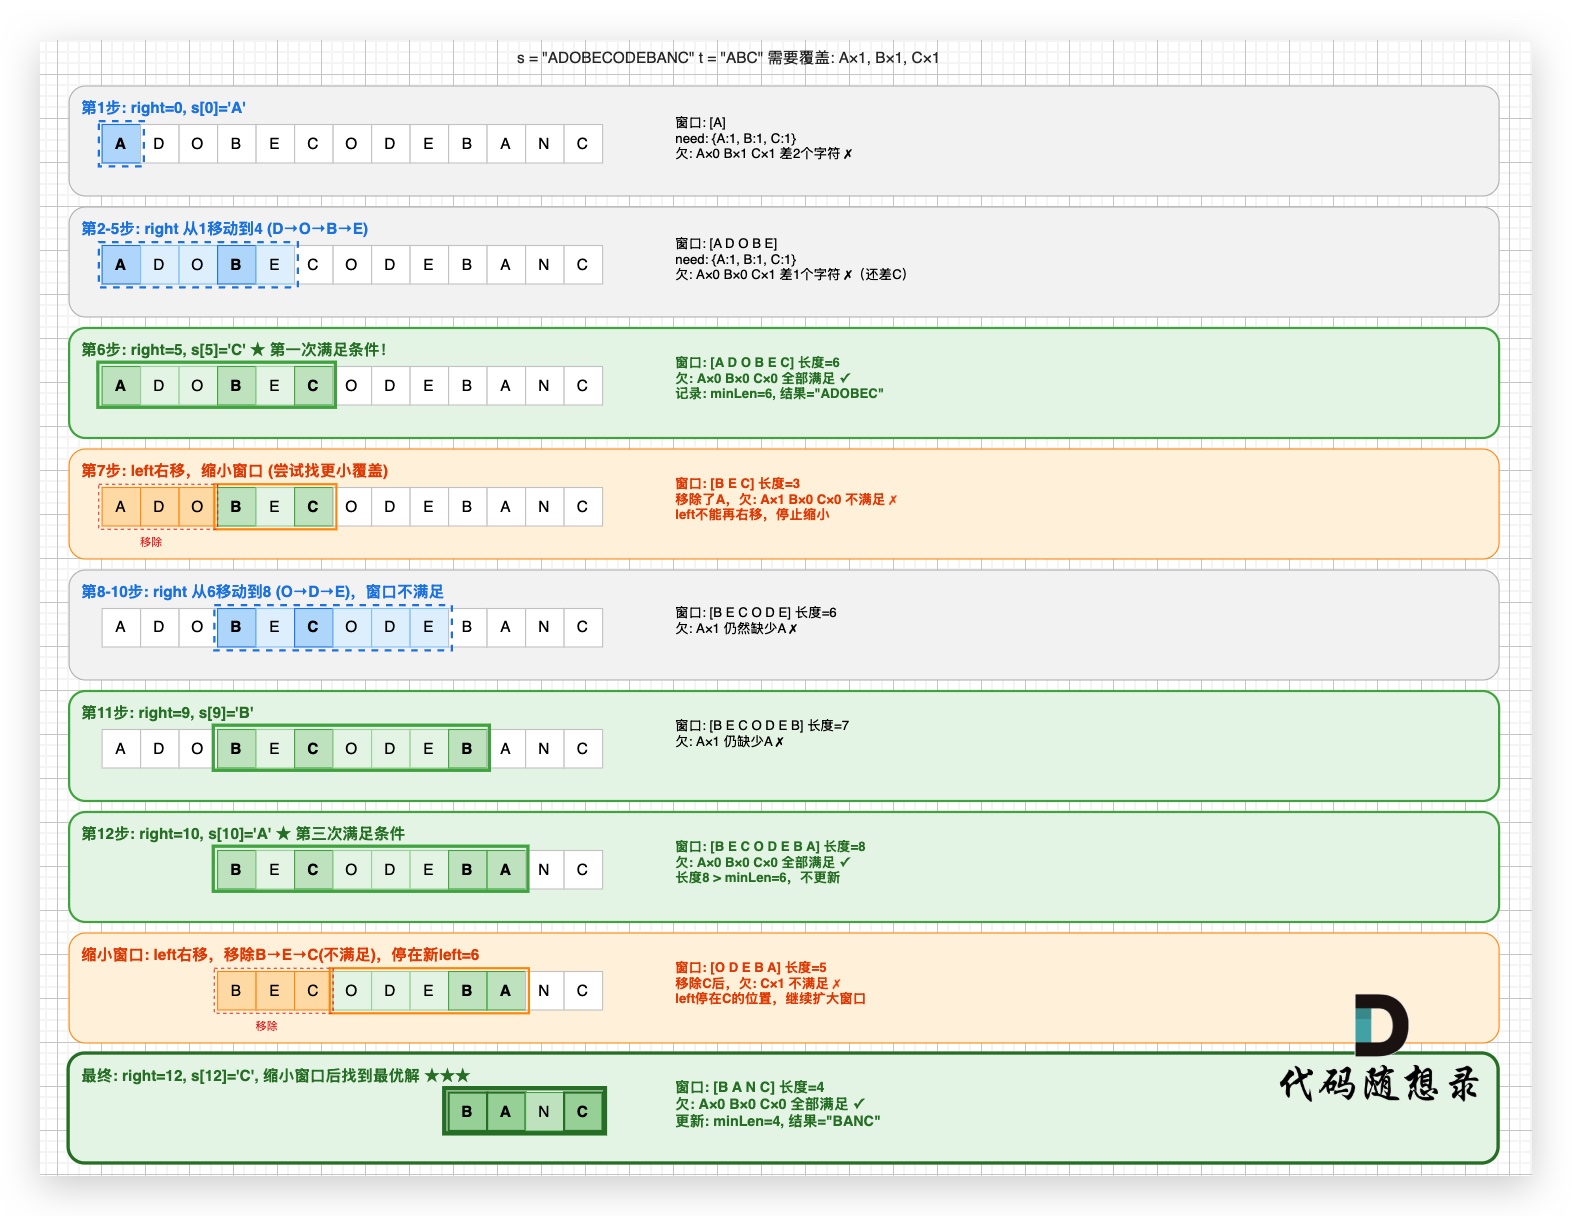Viewport: 1572px width, 1216px height.
Task: Click the dark D logo icon
Action: click(x=1381, y=1025)
